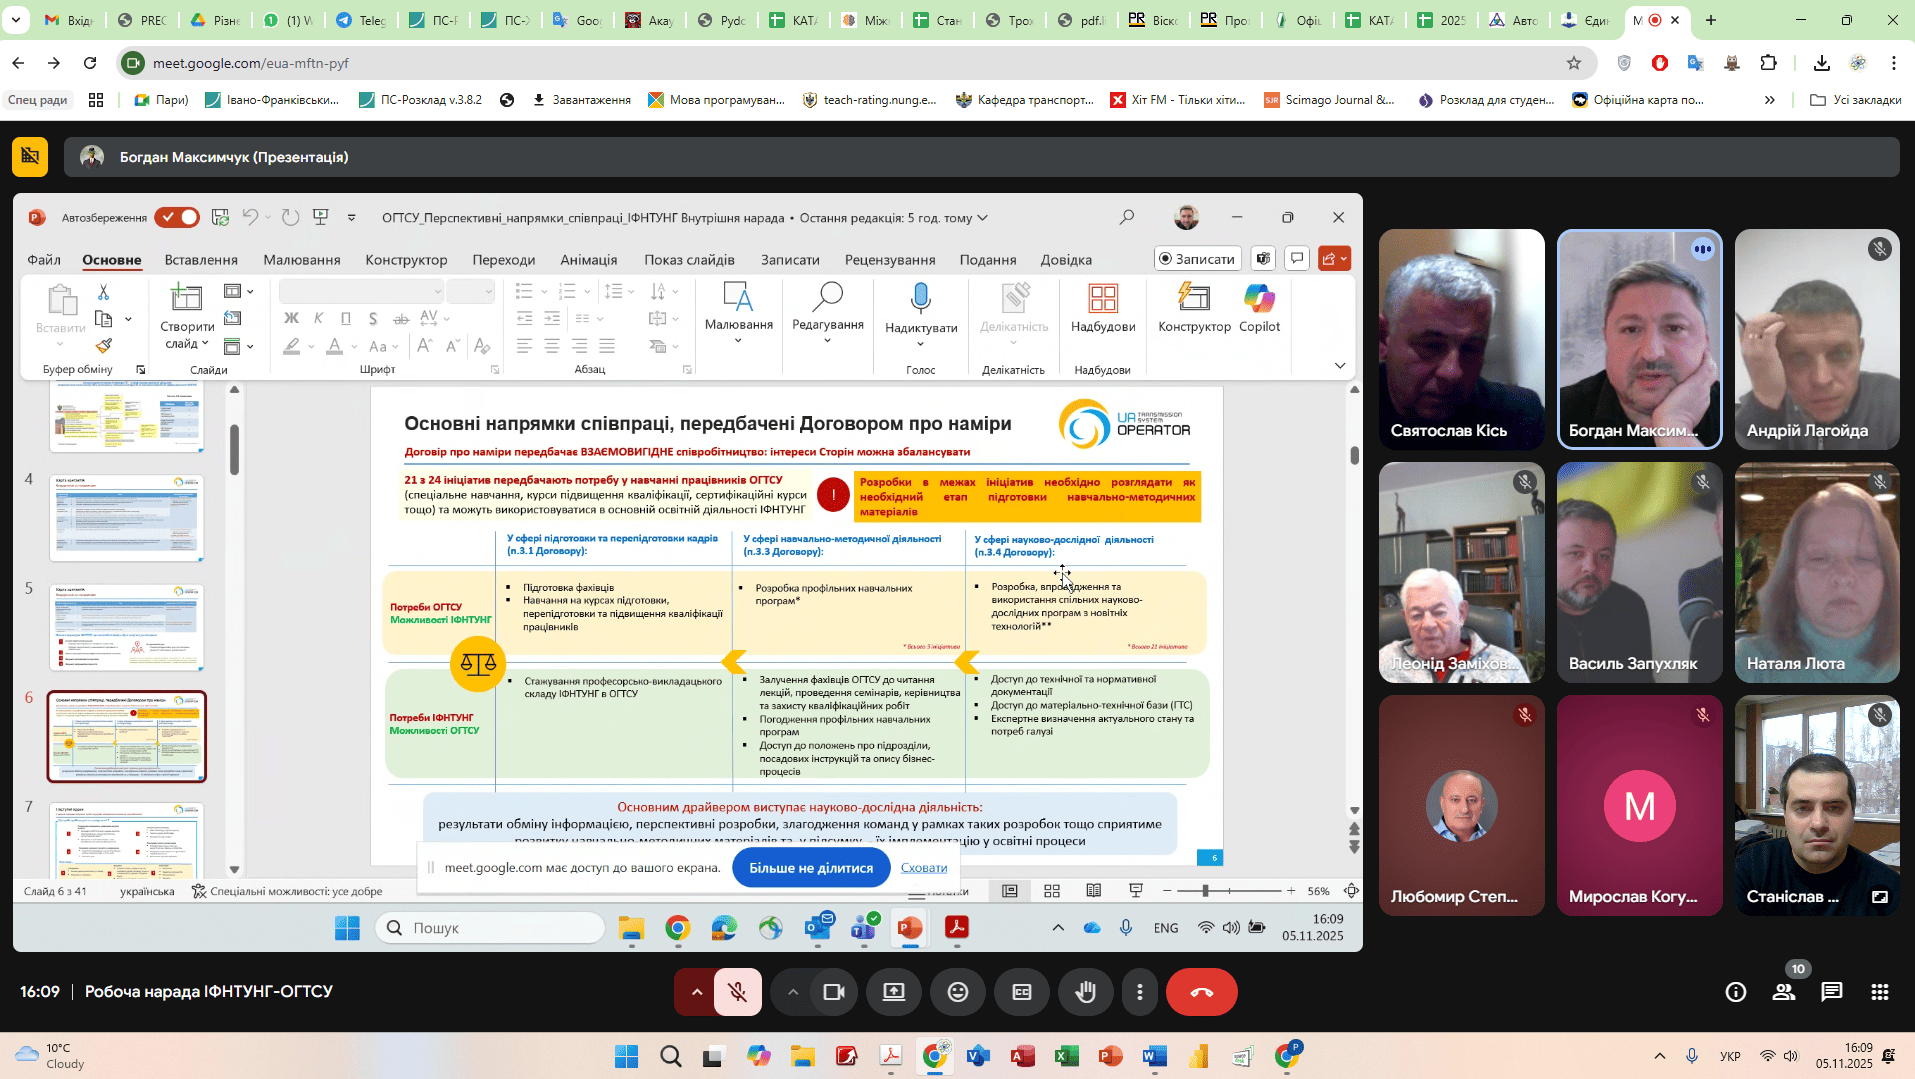Expand the video settings arrow

[x=793, y=992]
